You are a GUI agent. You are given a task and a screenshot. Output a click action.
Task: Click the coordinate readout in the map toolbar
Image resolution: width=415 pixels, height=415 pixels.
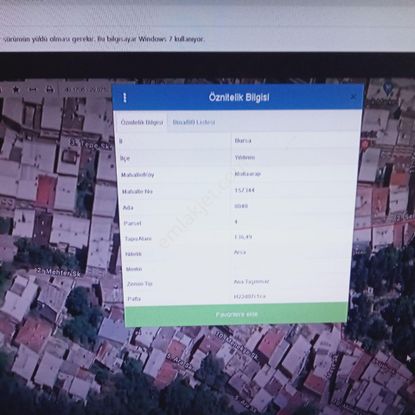(85, 89)
